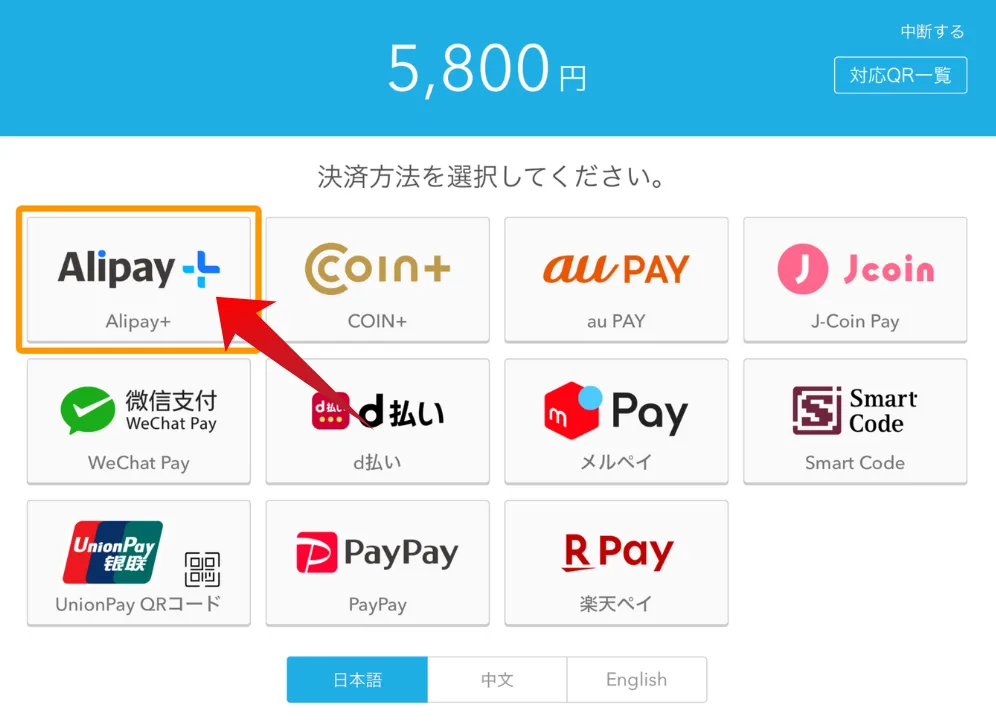The image size is (996, 728).
Task: Choose the WeChat Pay green logo
Action: tap(88, 410)
